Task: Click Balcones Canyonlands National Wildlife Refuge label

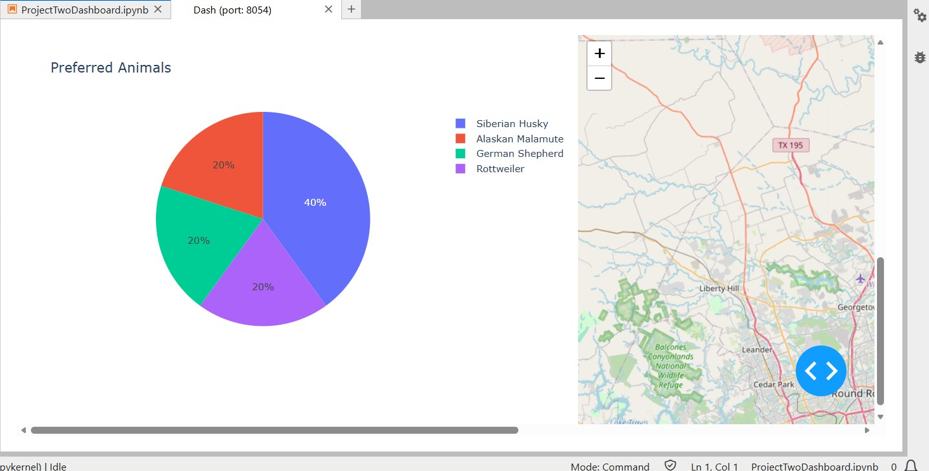Action: click(x=669, y=366)
